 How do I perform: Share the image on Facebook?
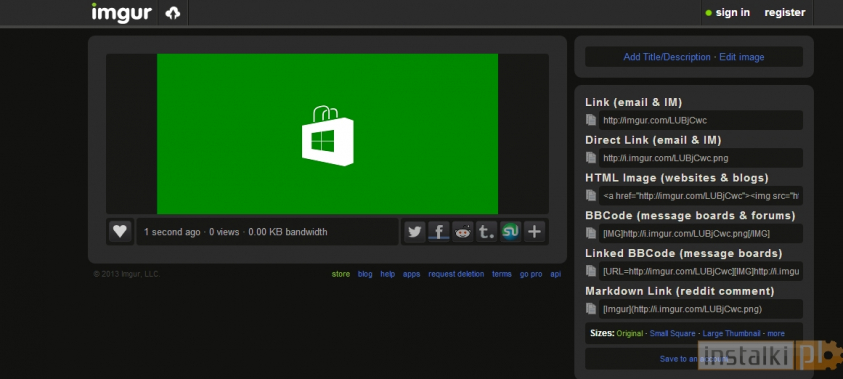pos(439,232)
